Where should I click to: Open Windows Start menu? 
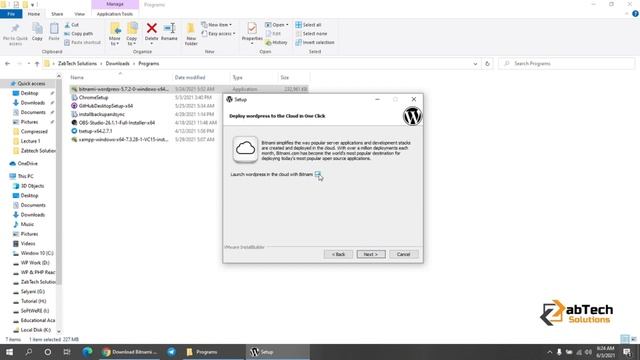click(x=9, y=352)
